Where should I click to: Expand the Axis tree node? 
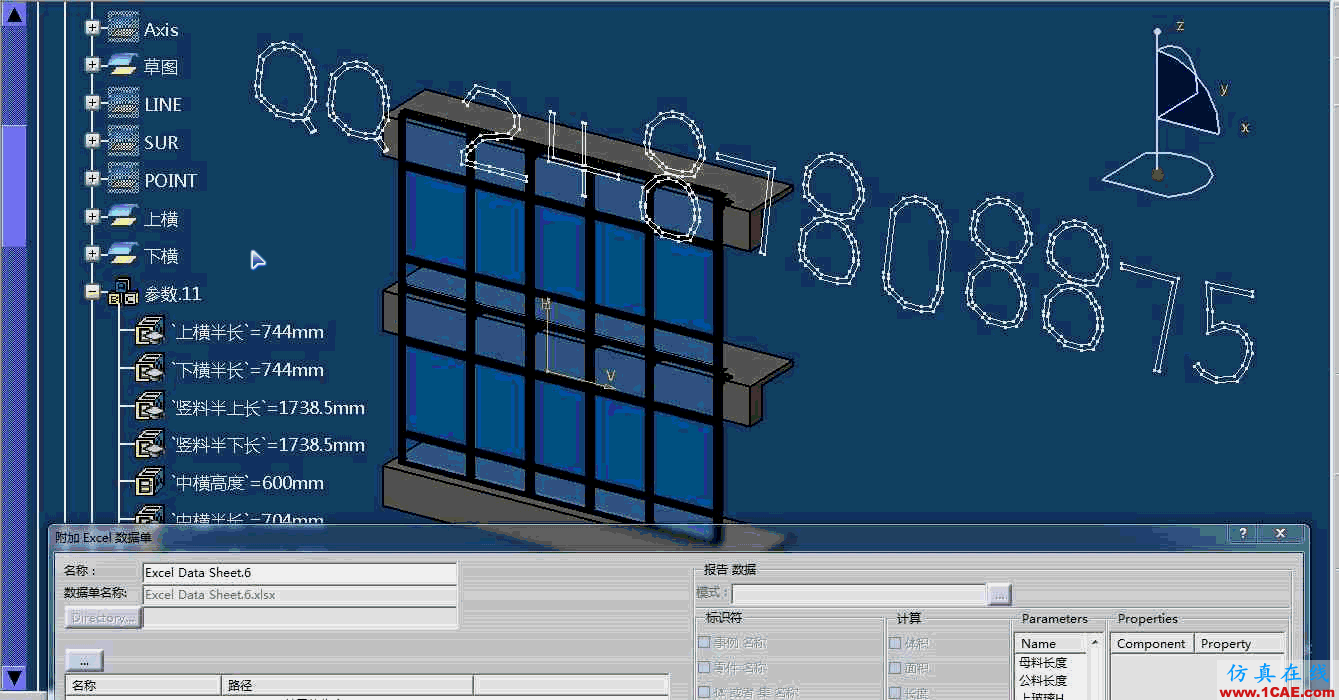pos(93,28)
